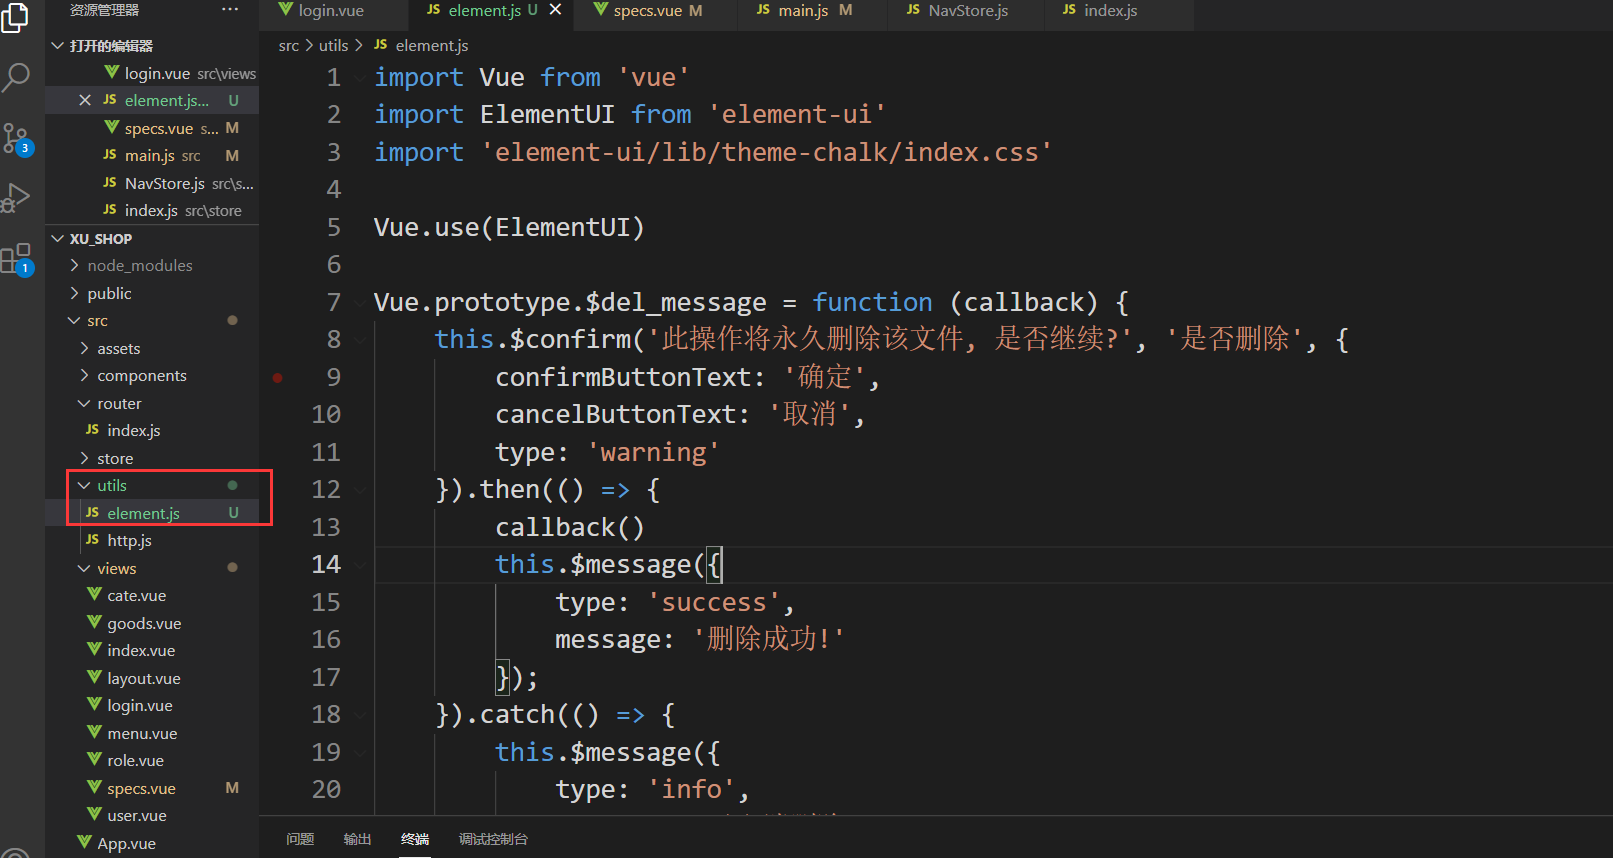Viewport: 1613px width, 858px height.
Task: Fold code at line 7 arrow
Action: point(359,302)
